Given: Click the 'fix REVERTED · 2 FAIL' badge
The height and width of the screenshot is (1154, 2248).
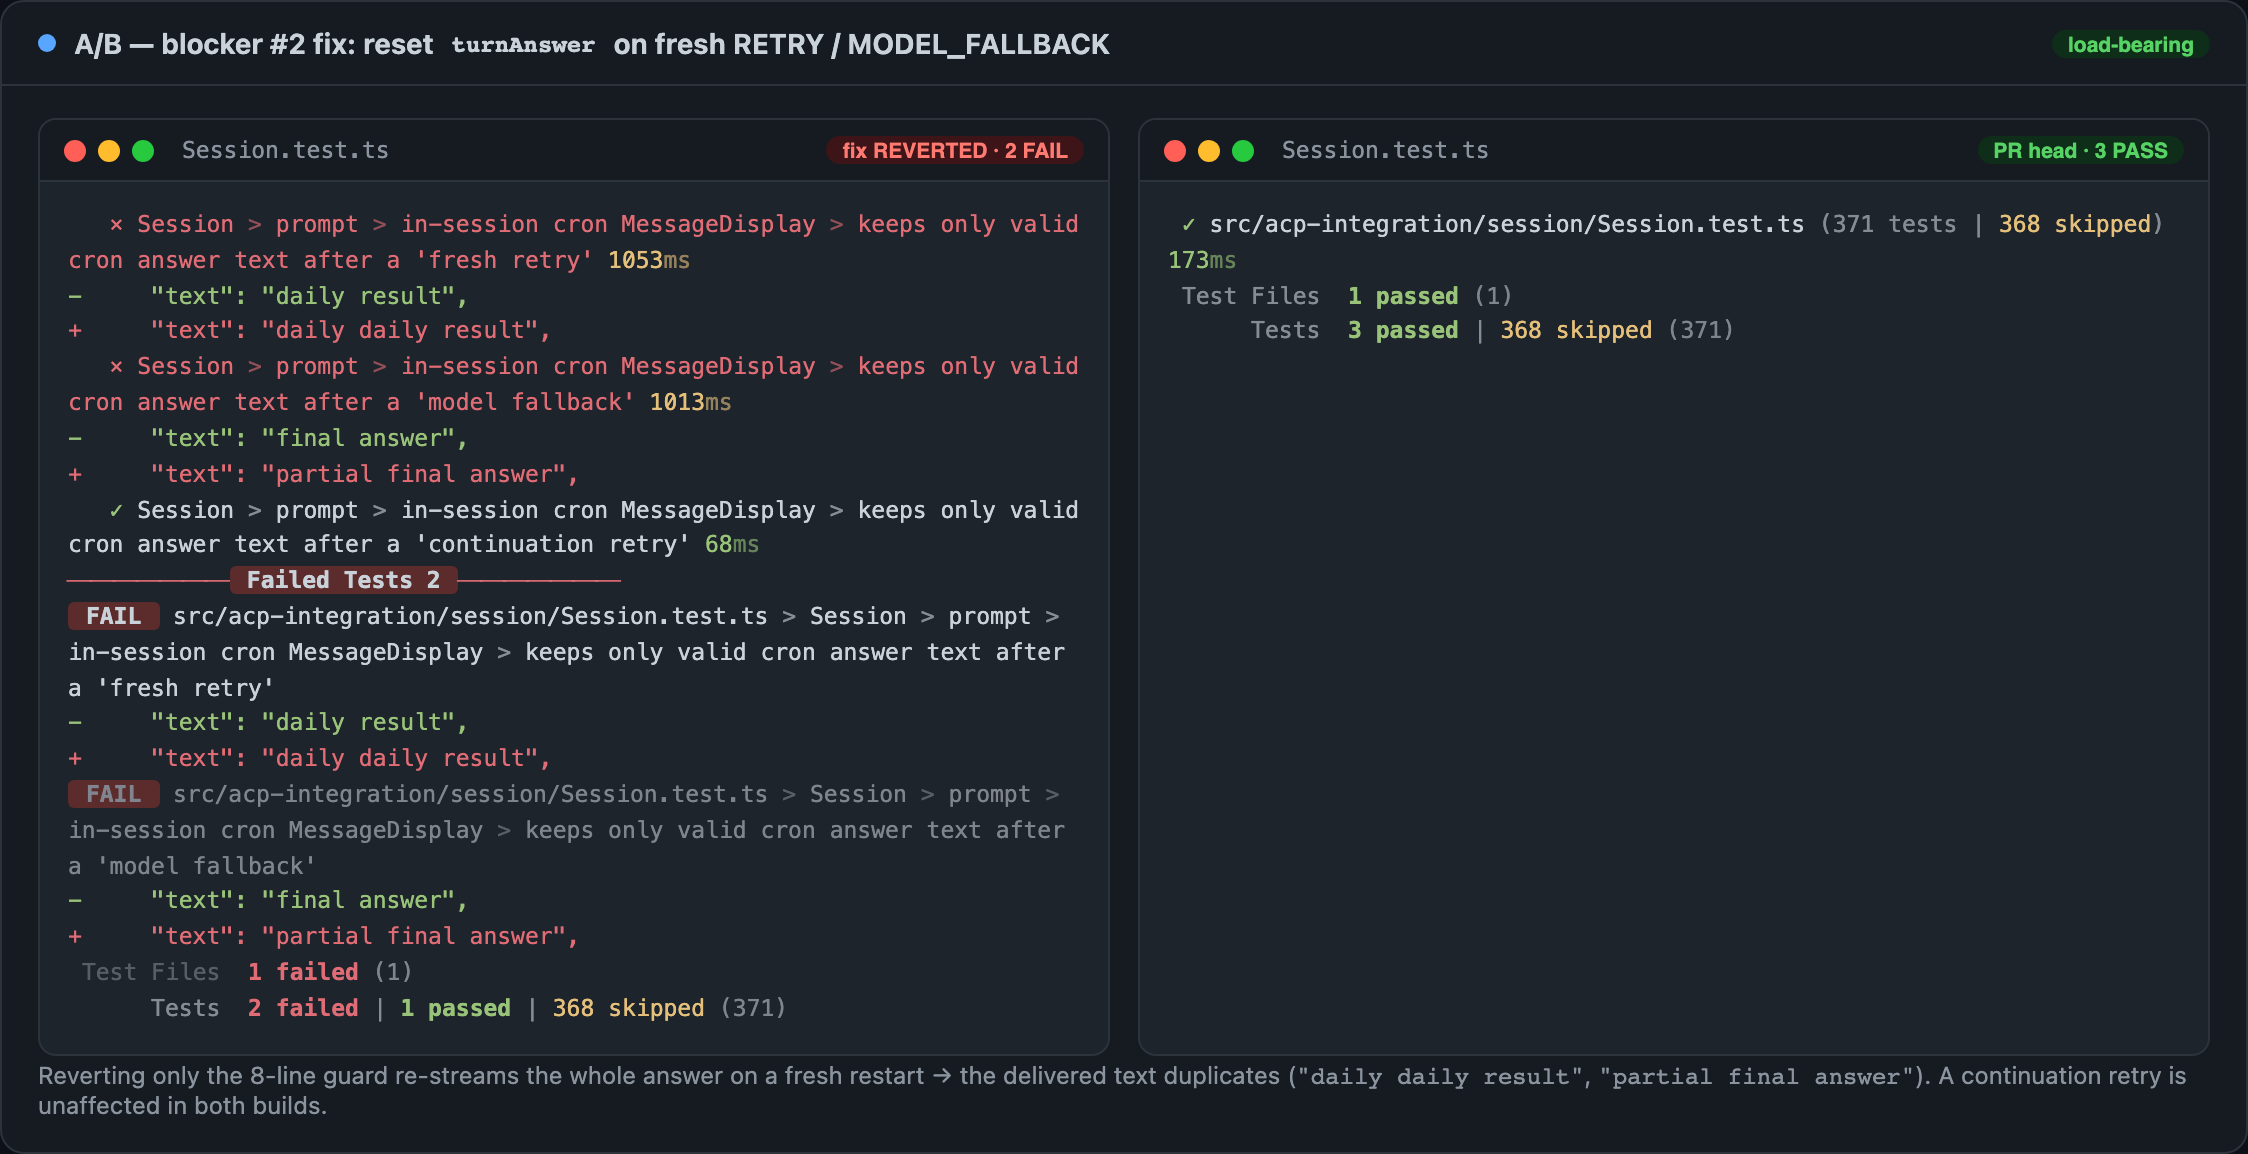Looking at the screenshot, I should point(955,151).
